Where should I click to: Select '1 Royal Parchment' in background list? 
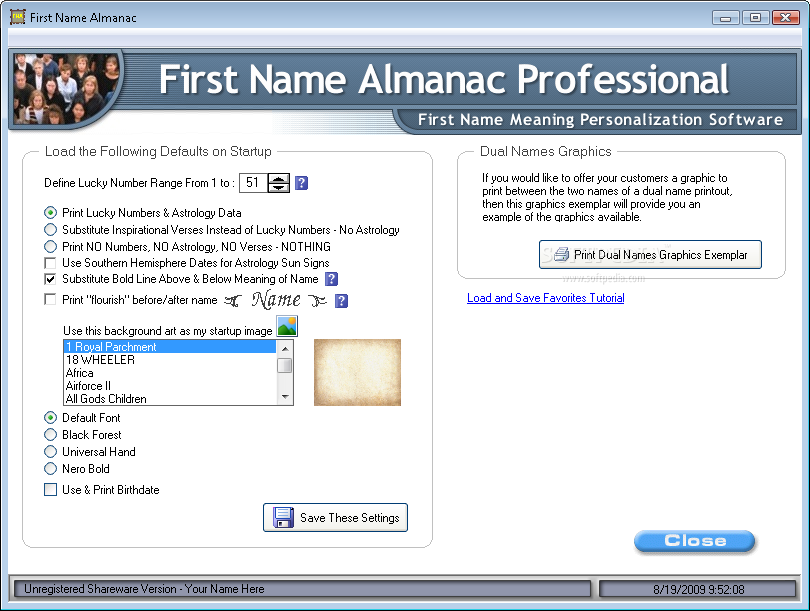[170, 347]
